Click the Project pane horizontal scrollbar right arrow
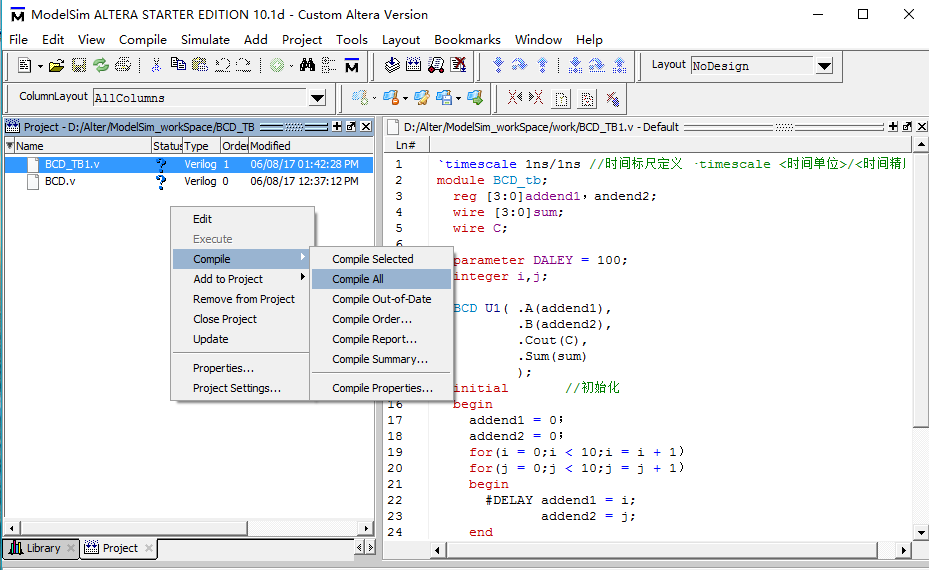This screenshot has width=929, height=570. coord(366,527)
